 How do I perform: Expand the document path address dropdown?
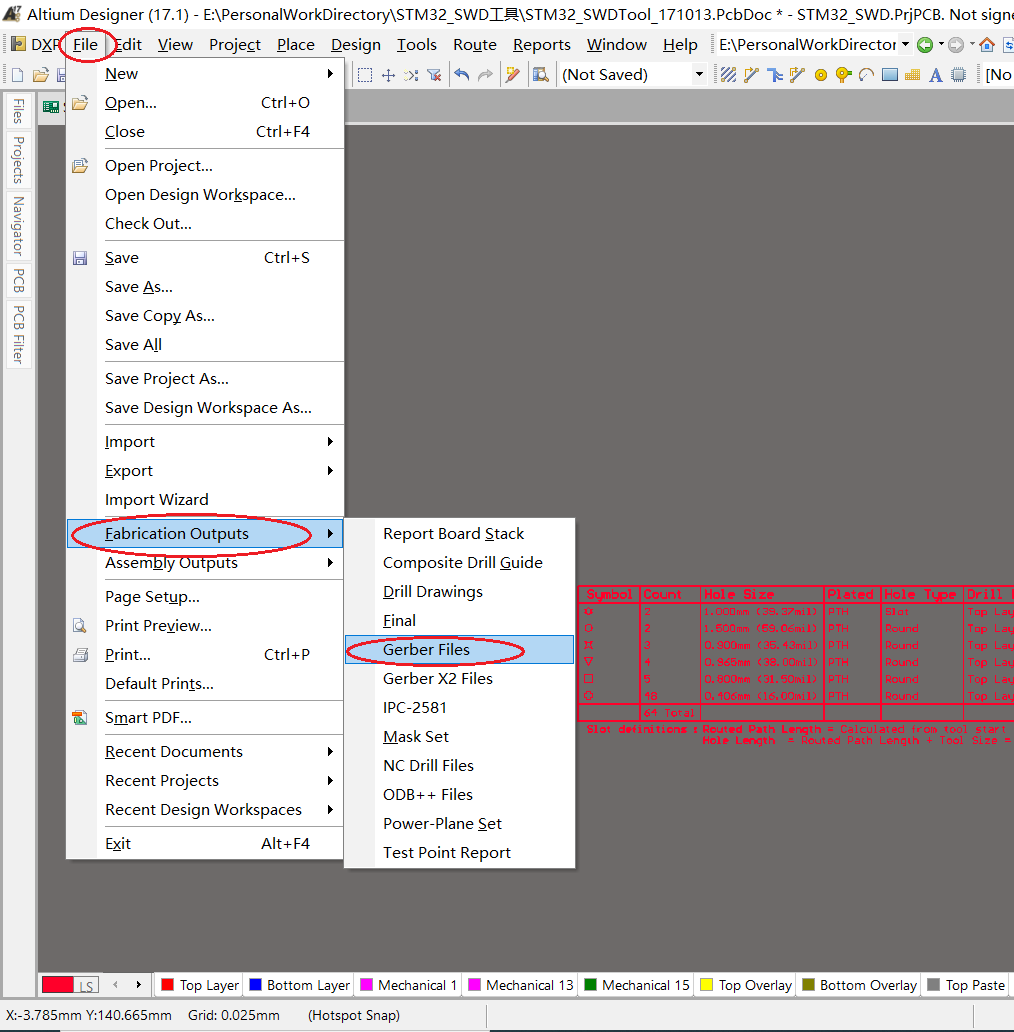pos(905,45)
